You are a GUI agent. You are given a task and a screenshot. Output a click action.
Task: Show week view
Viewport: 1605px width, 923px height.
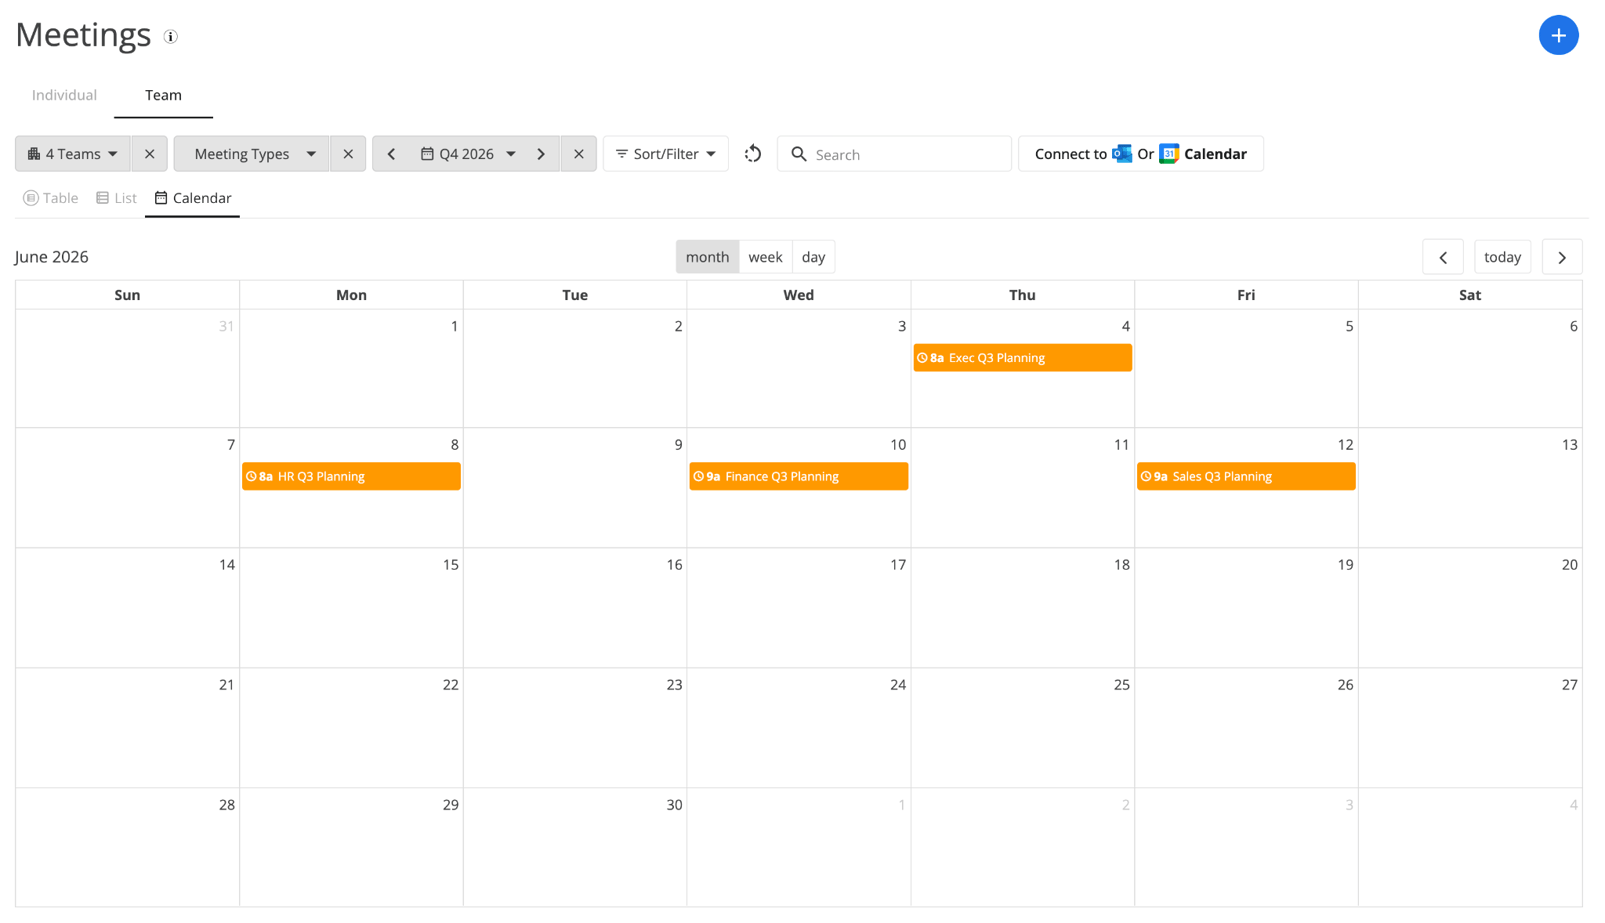coord(765,257)
